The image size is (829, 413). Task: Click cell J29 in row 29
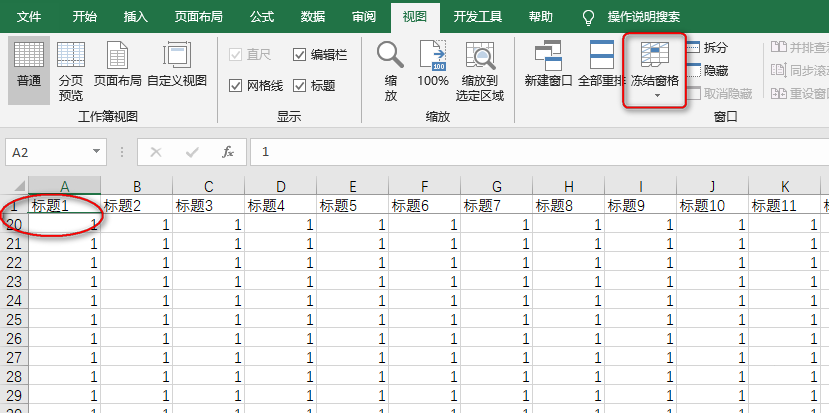[712, 395]
